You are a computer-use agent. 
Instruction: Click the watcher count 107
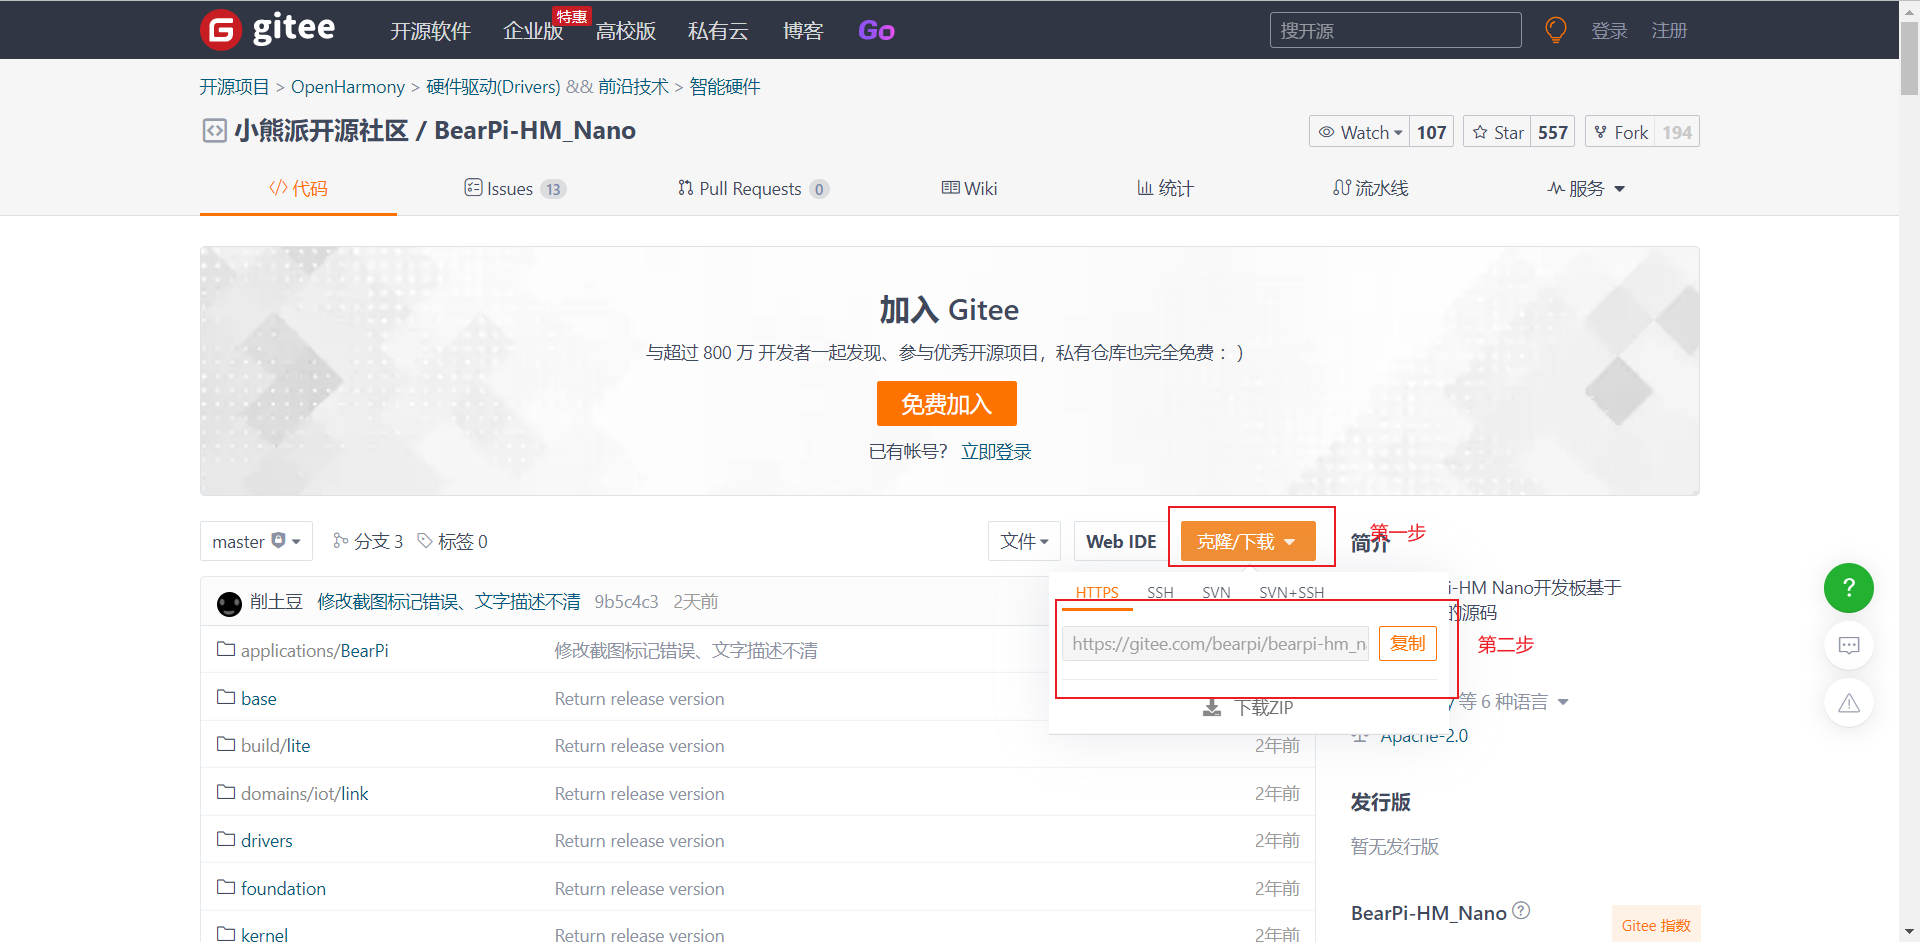point(1431,132)
